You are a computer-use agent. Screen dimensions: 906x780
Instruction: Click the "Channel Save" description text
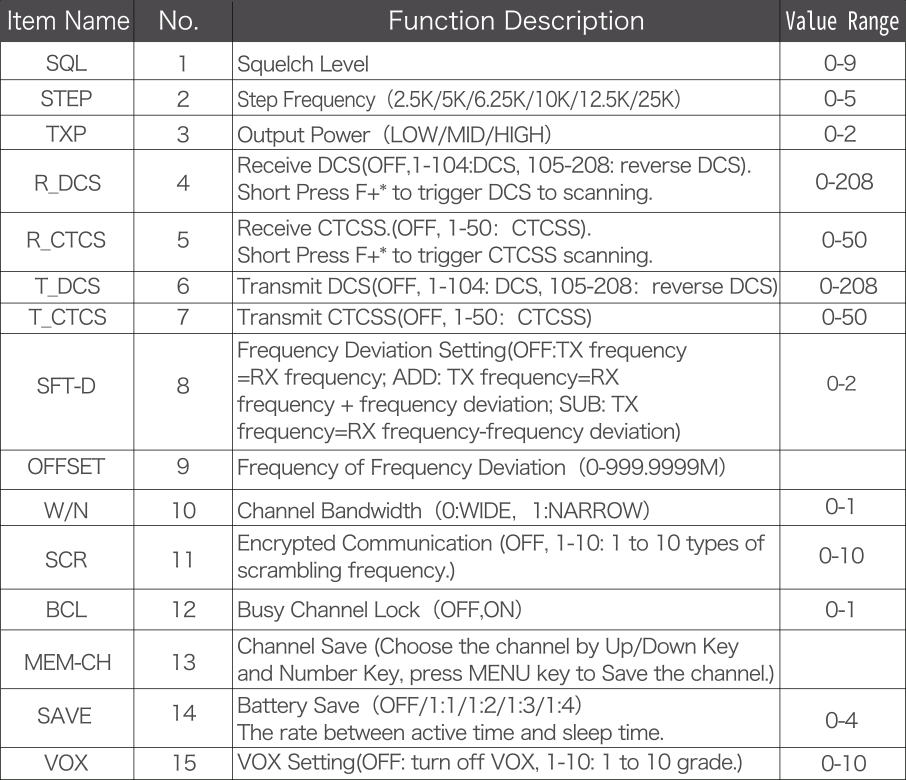coord(506,660)
